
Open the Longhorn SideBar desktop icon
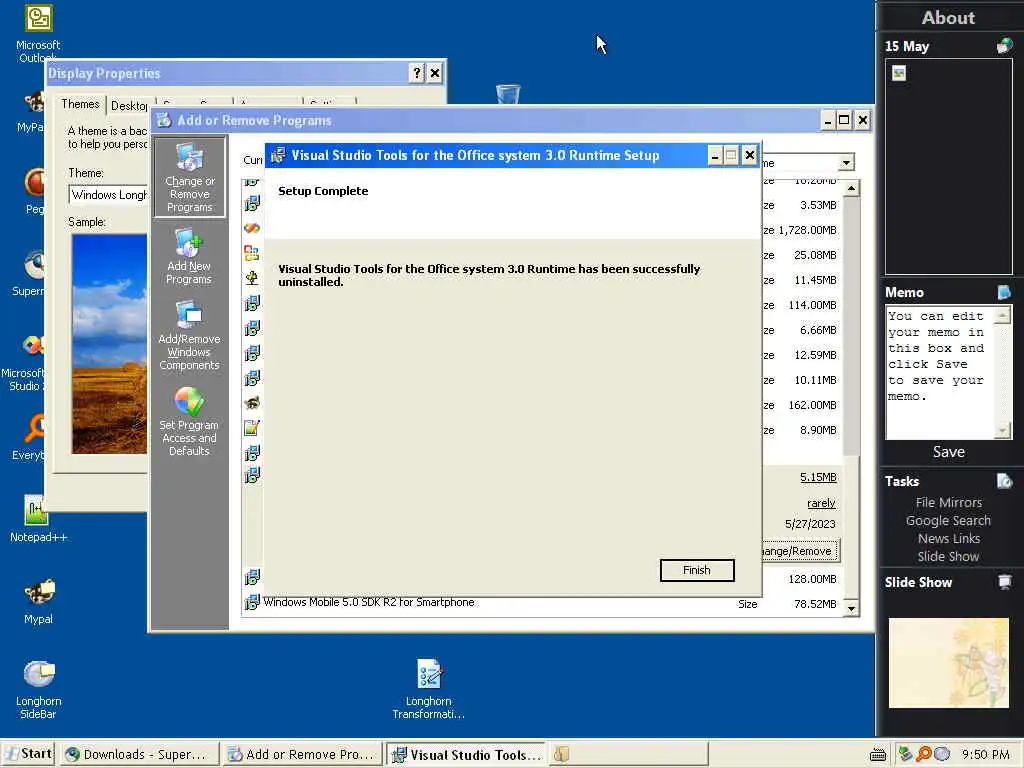38,690
